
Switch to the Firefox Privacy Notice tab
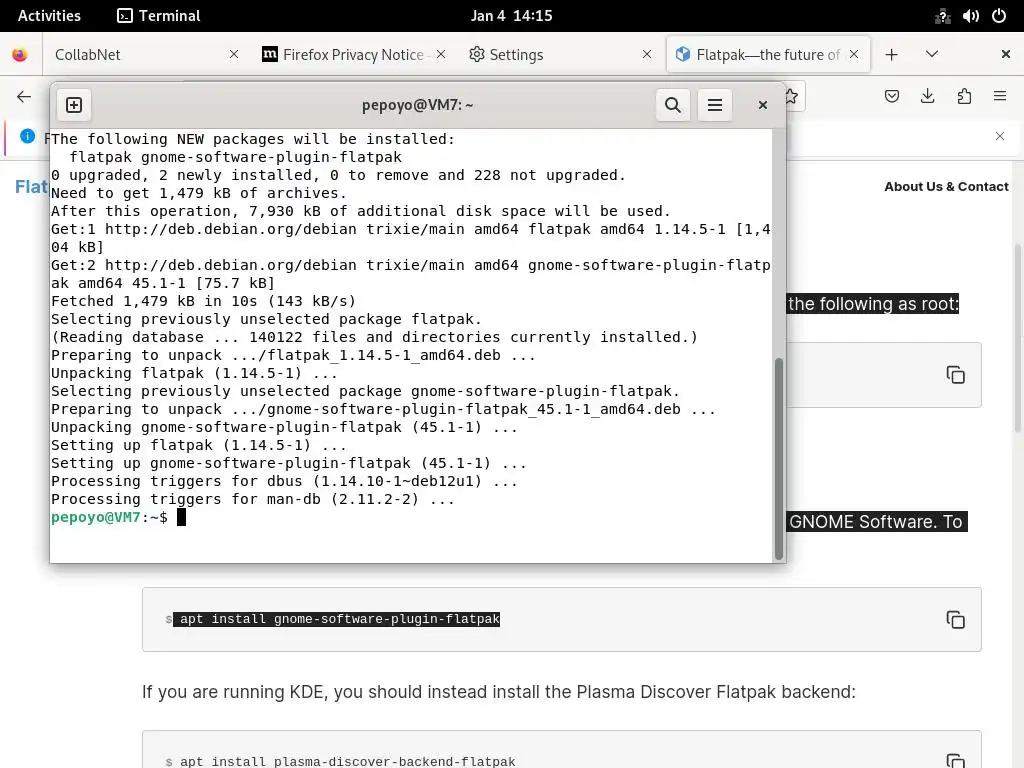(x=353, y=54)
